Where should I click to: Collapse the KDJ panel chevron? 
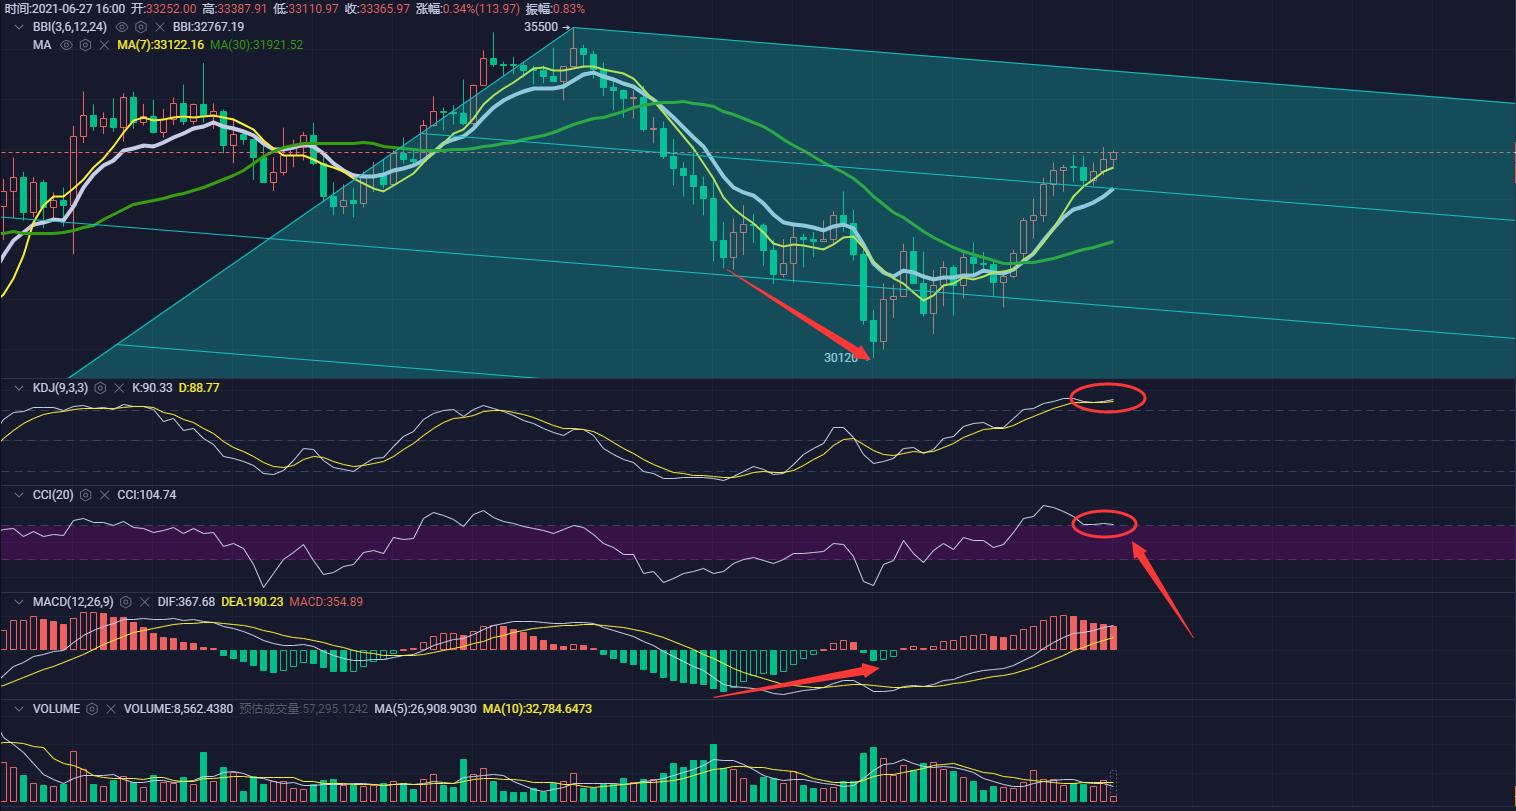(x=19, y=387)
